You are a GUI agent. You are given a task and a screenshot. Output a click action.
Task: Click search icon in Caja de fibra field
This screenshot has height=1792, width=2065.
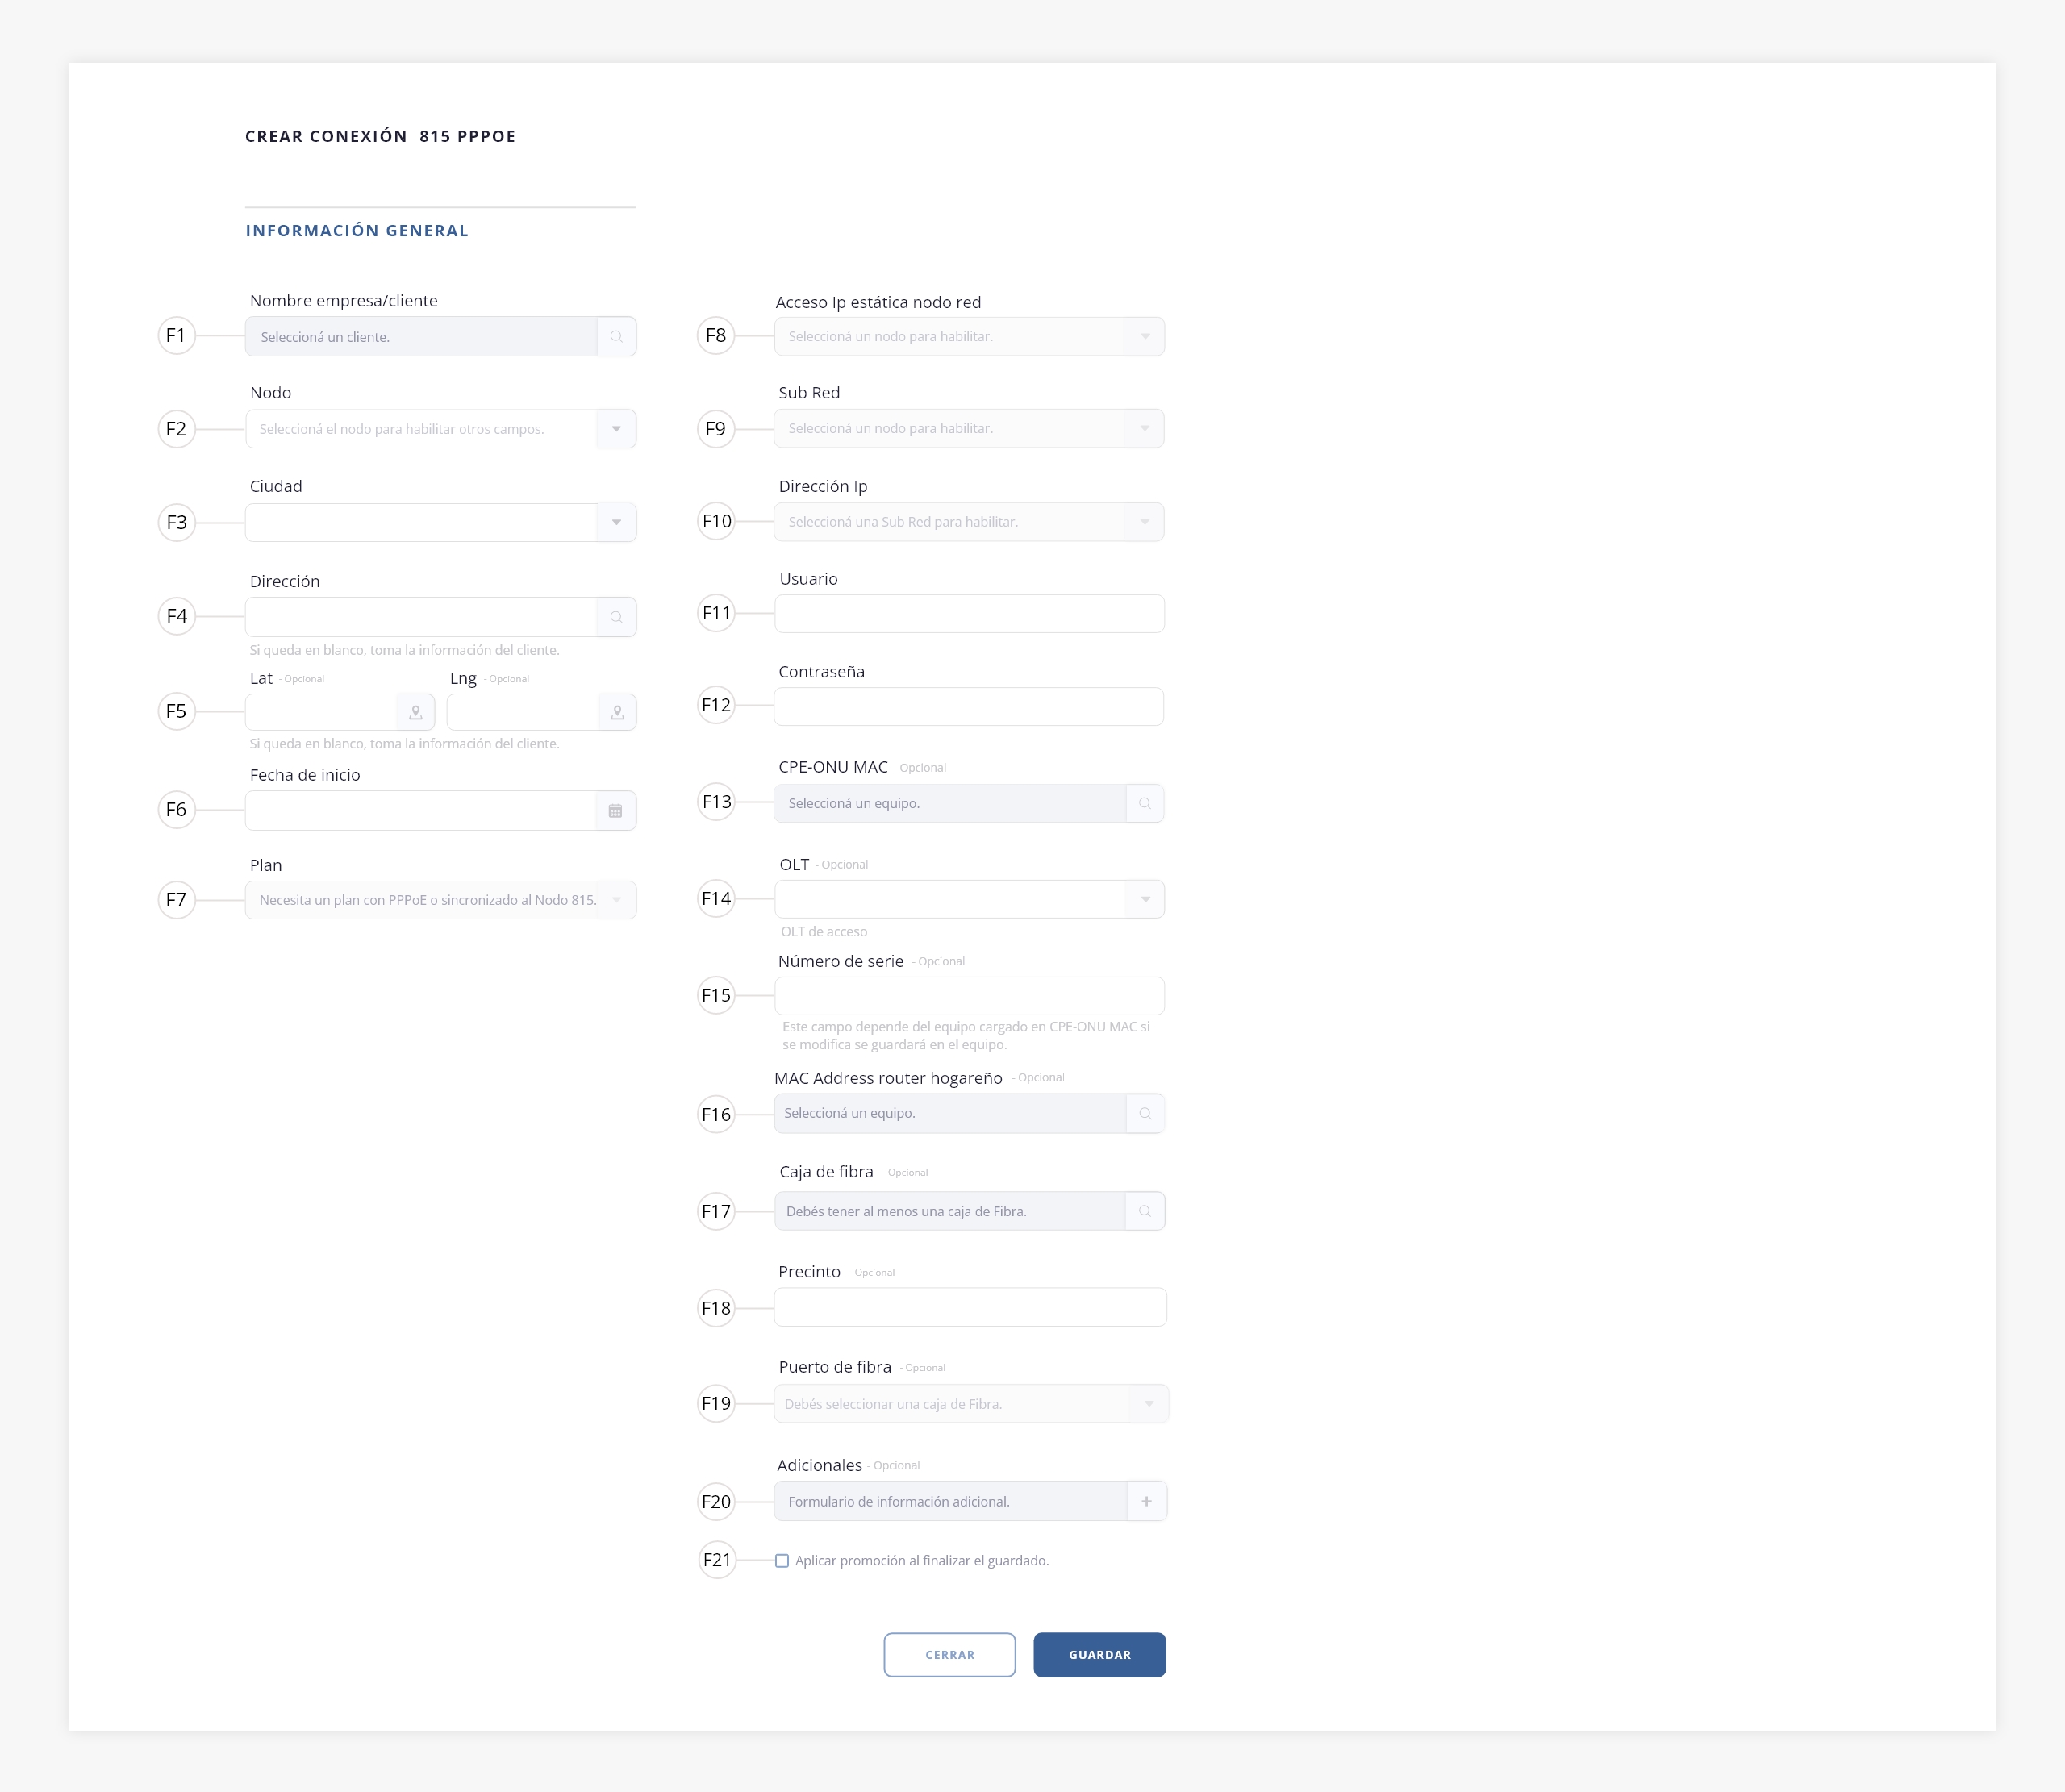tap(1145, 1211)
